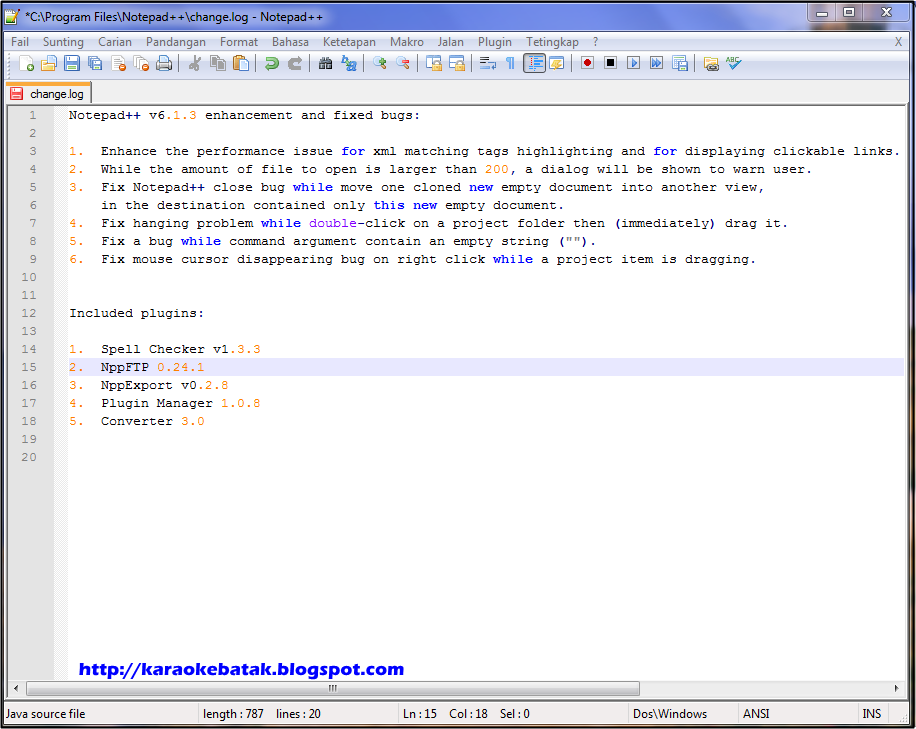Open the Bahasa menu
The width and height of the screenshot is (916, 729).
[290, 42]
